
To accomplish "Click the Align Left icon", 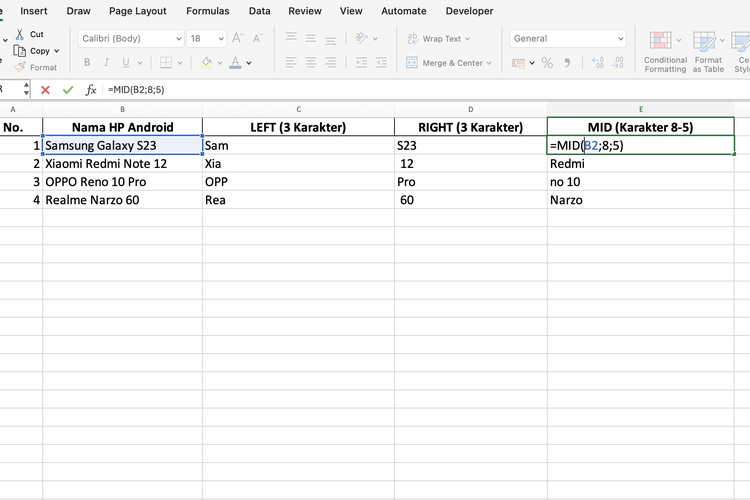I will click(291, 62).
